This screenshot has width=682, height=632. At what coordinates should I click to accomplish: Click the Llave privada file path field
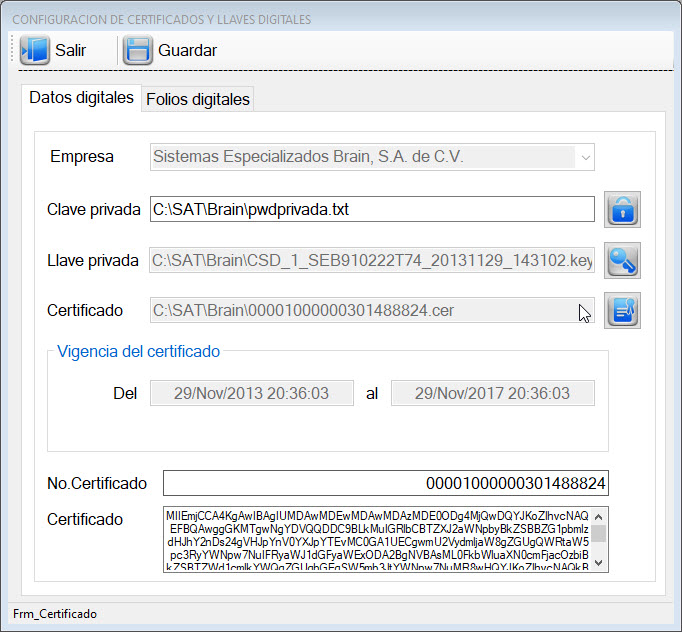tap(372, 261)
